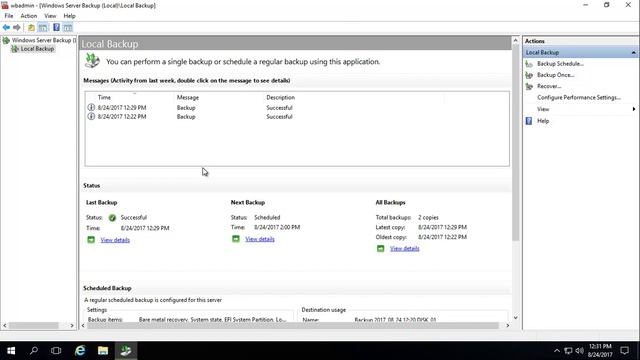Screen dimensions: 640x360
Task: Click green arrow icon under Next Backup
Action: tap(236, 239)
